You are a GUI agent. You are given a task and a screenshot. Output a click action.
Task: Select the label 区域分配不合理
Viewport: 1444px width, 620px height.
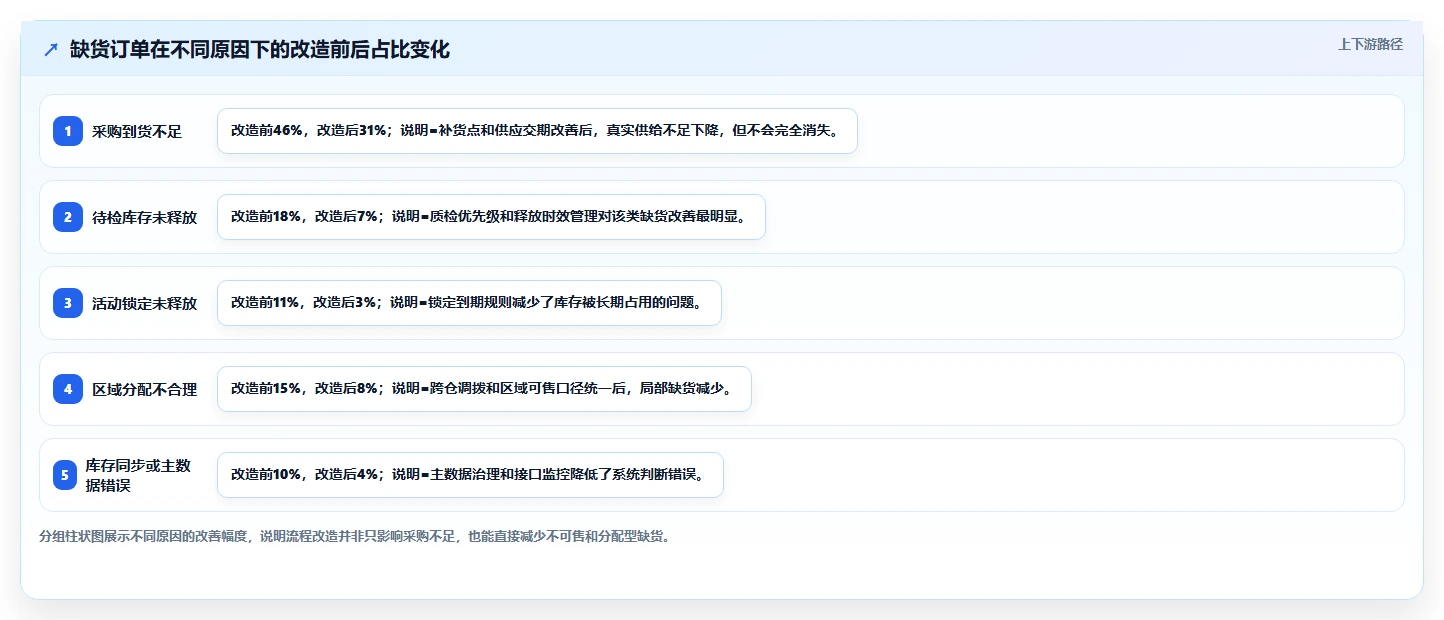[144, 389]
